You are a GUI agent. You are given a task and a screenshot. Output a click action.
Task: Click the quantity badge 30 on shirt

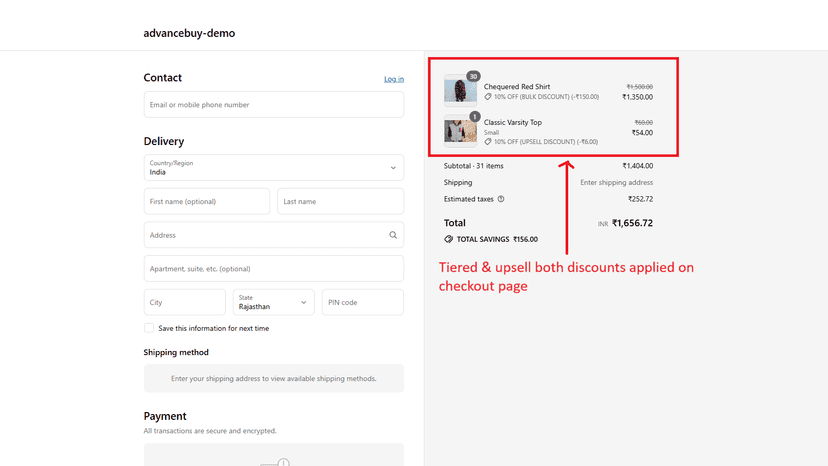(473, 77)
